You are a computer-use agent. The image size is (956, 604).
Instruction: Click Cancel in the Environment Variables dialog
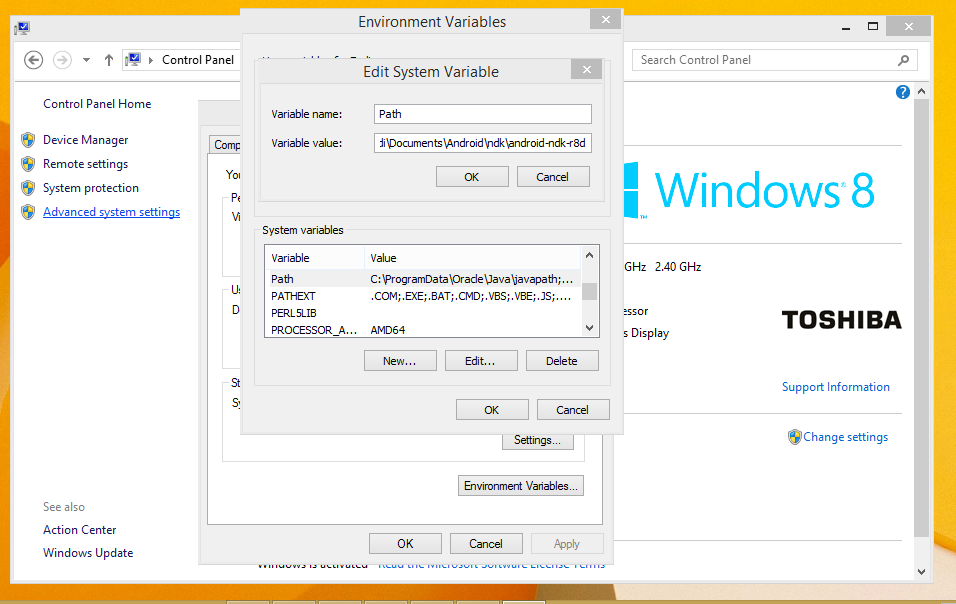point(573,410)
